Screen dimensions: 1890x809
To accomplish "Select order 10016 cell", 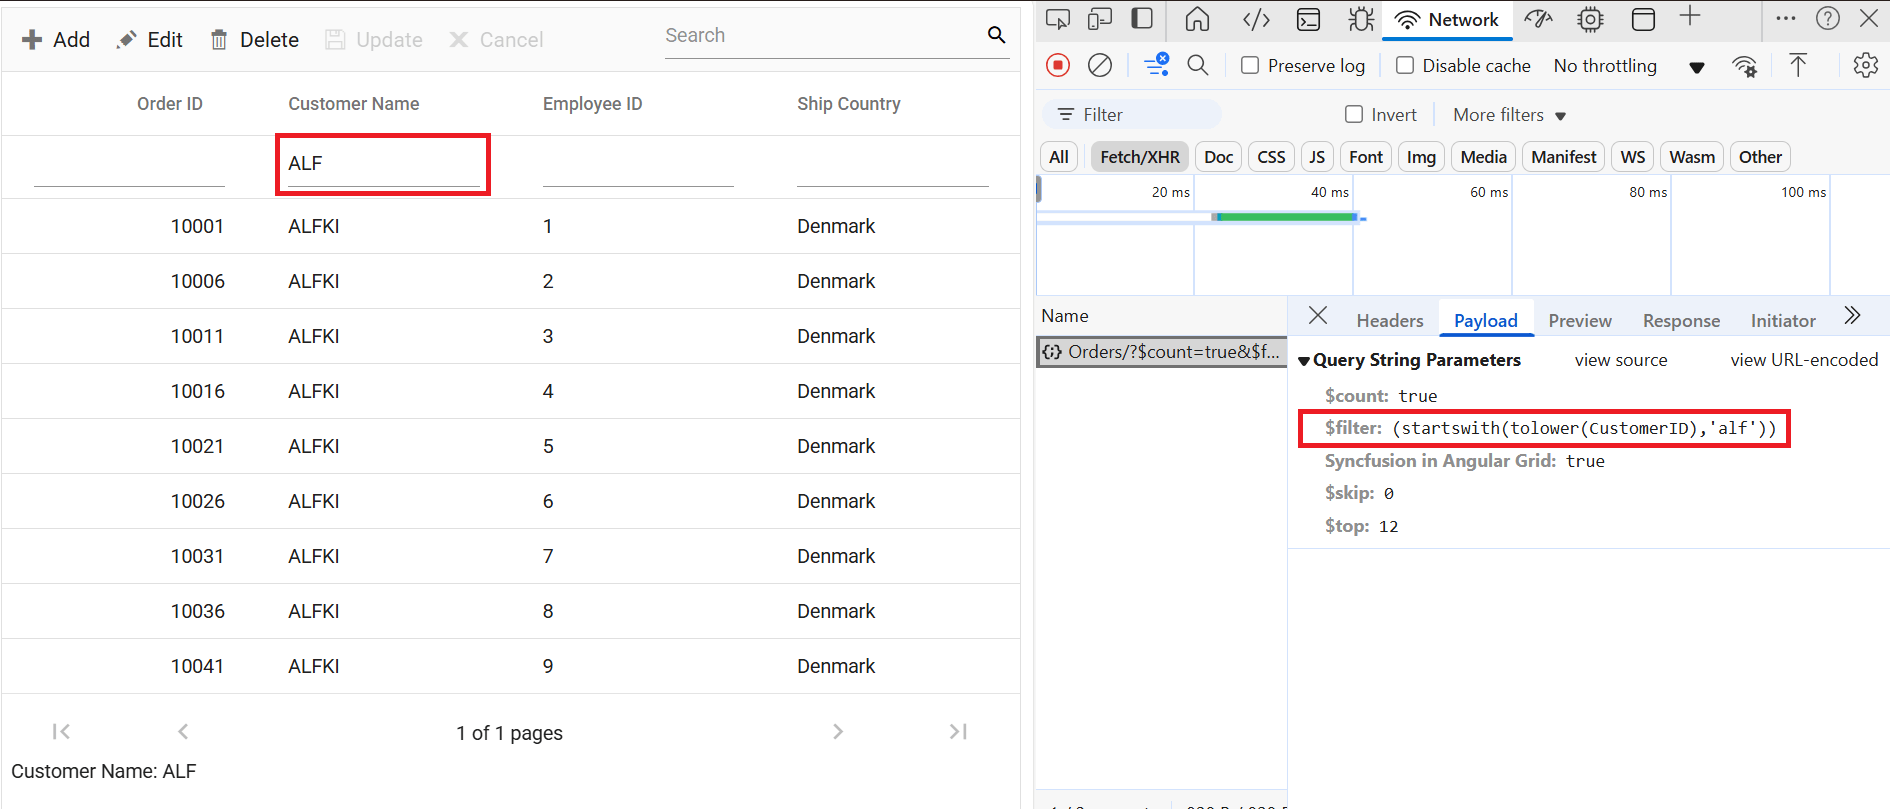I will (197, 391).
